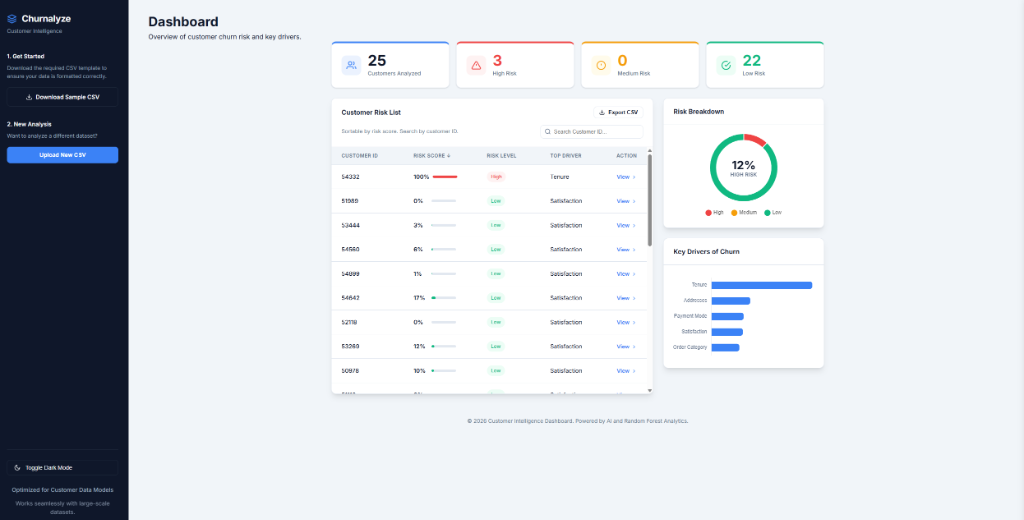This screenshot has height=520, width=1024.
Task: View details for customer 54642
Action: tap(626, 298)
